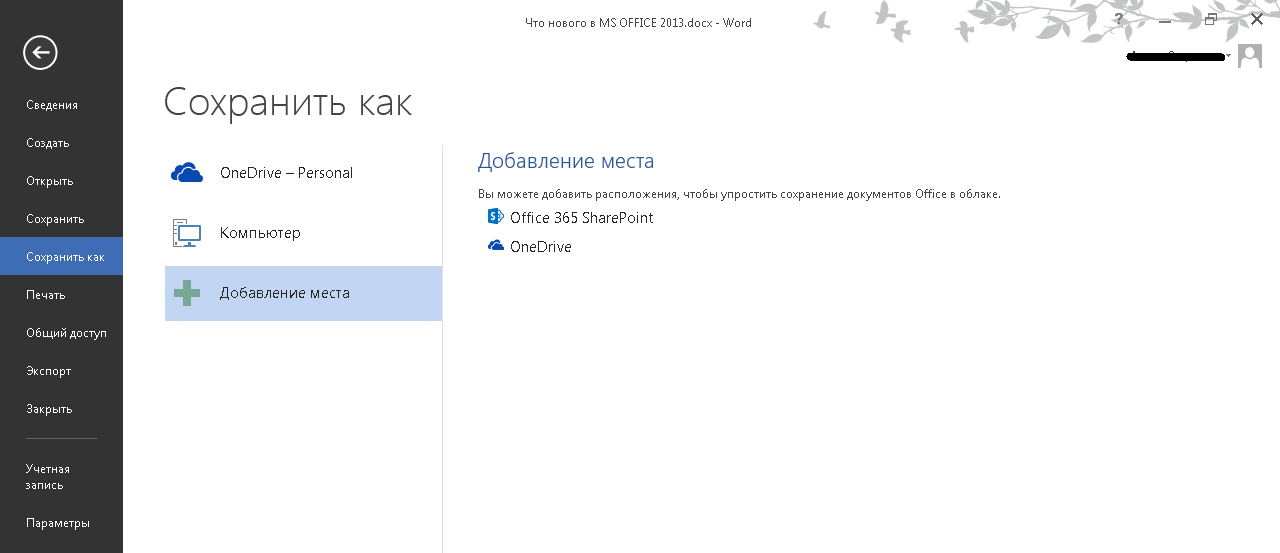The width and height of the screenshot is (1280, 553).
Task: Click the window title Что нового в MS OFFICE 2013.docx
Action: [x=638, y=22]
